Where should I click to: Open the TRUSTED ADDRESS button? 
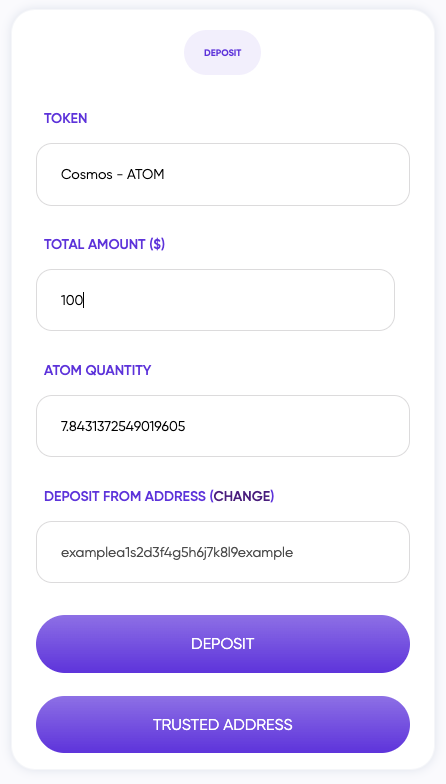[x=223, y=724]
